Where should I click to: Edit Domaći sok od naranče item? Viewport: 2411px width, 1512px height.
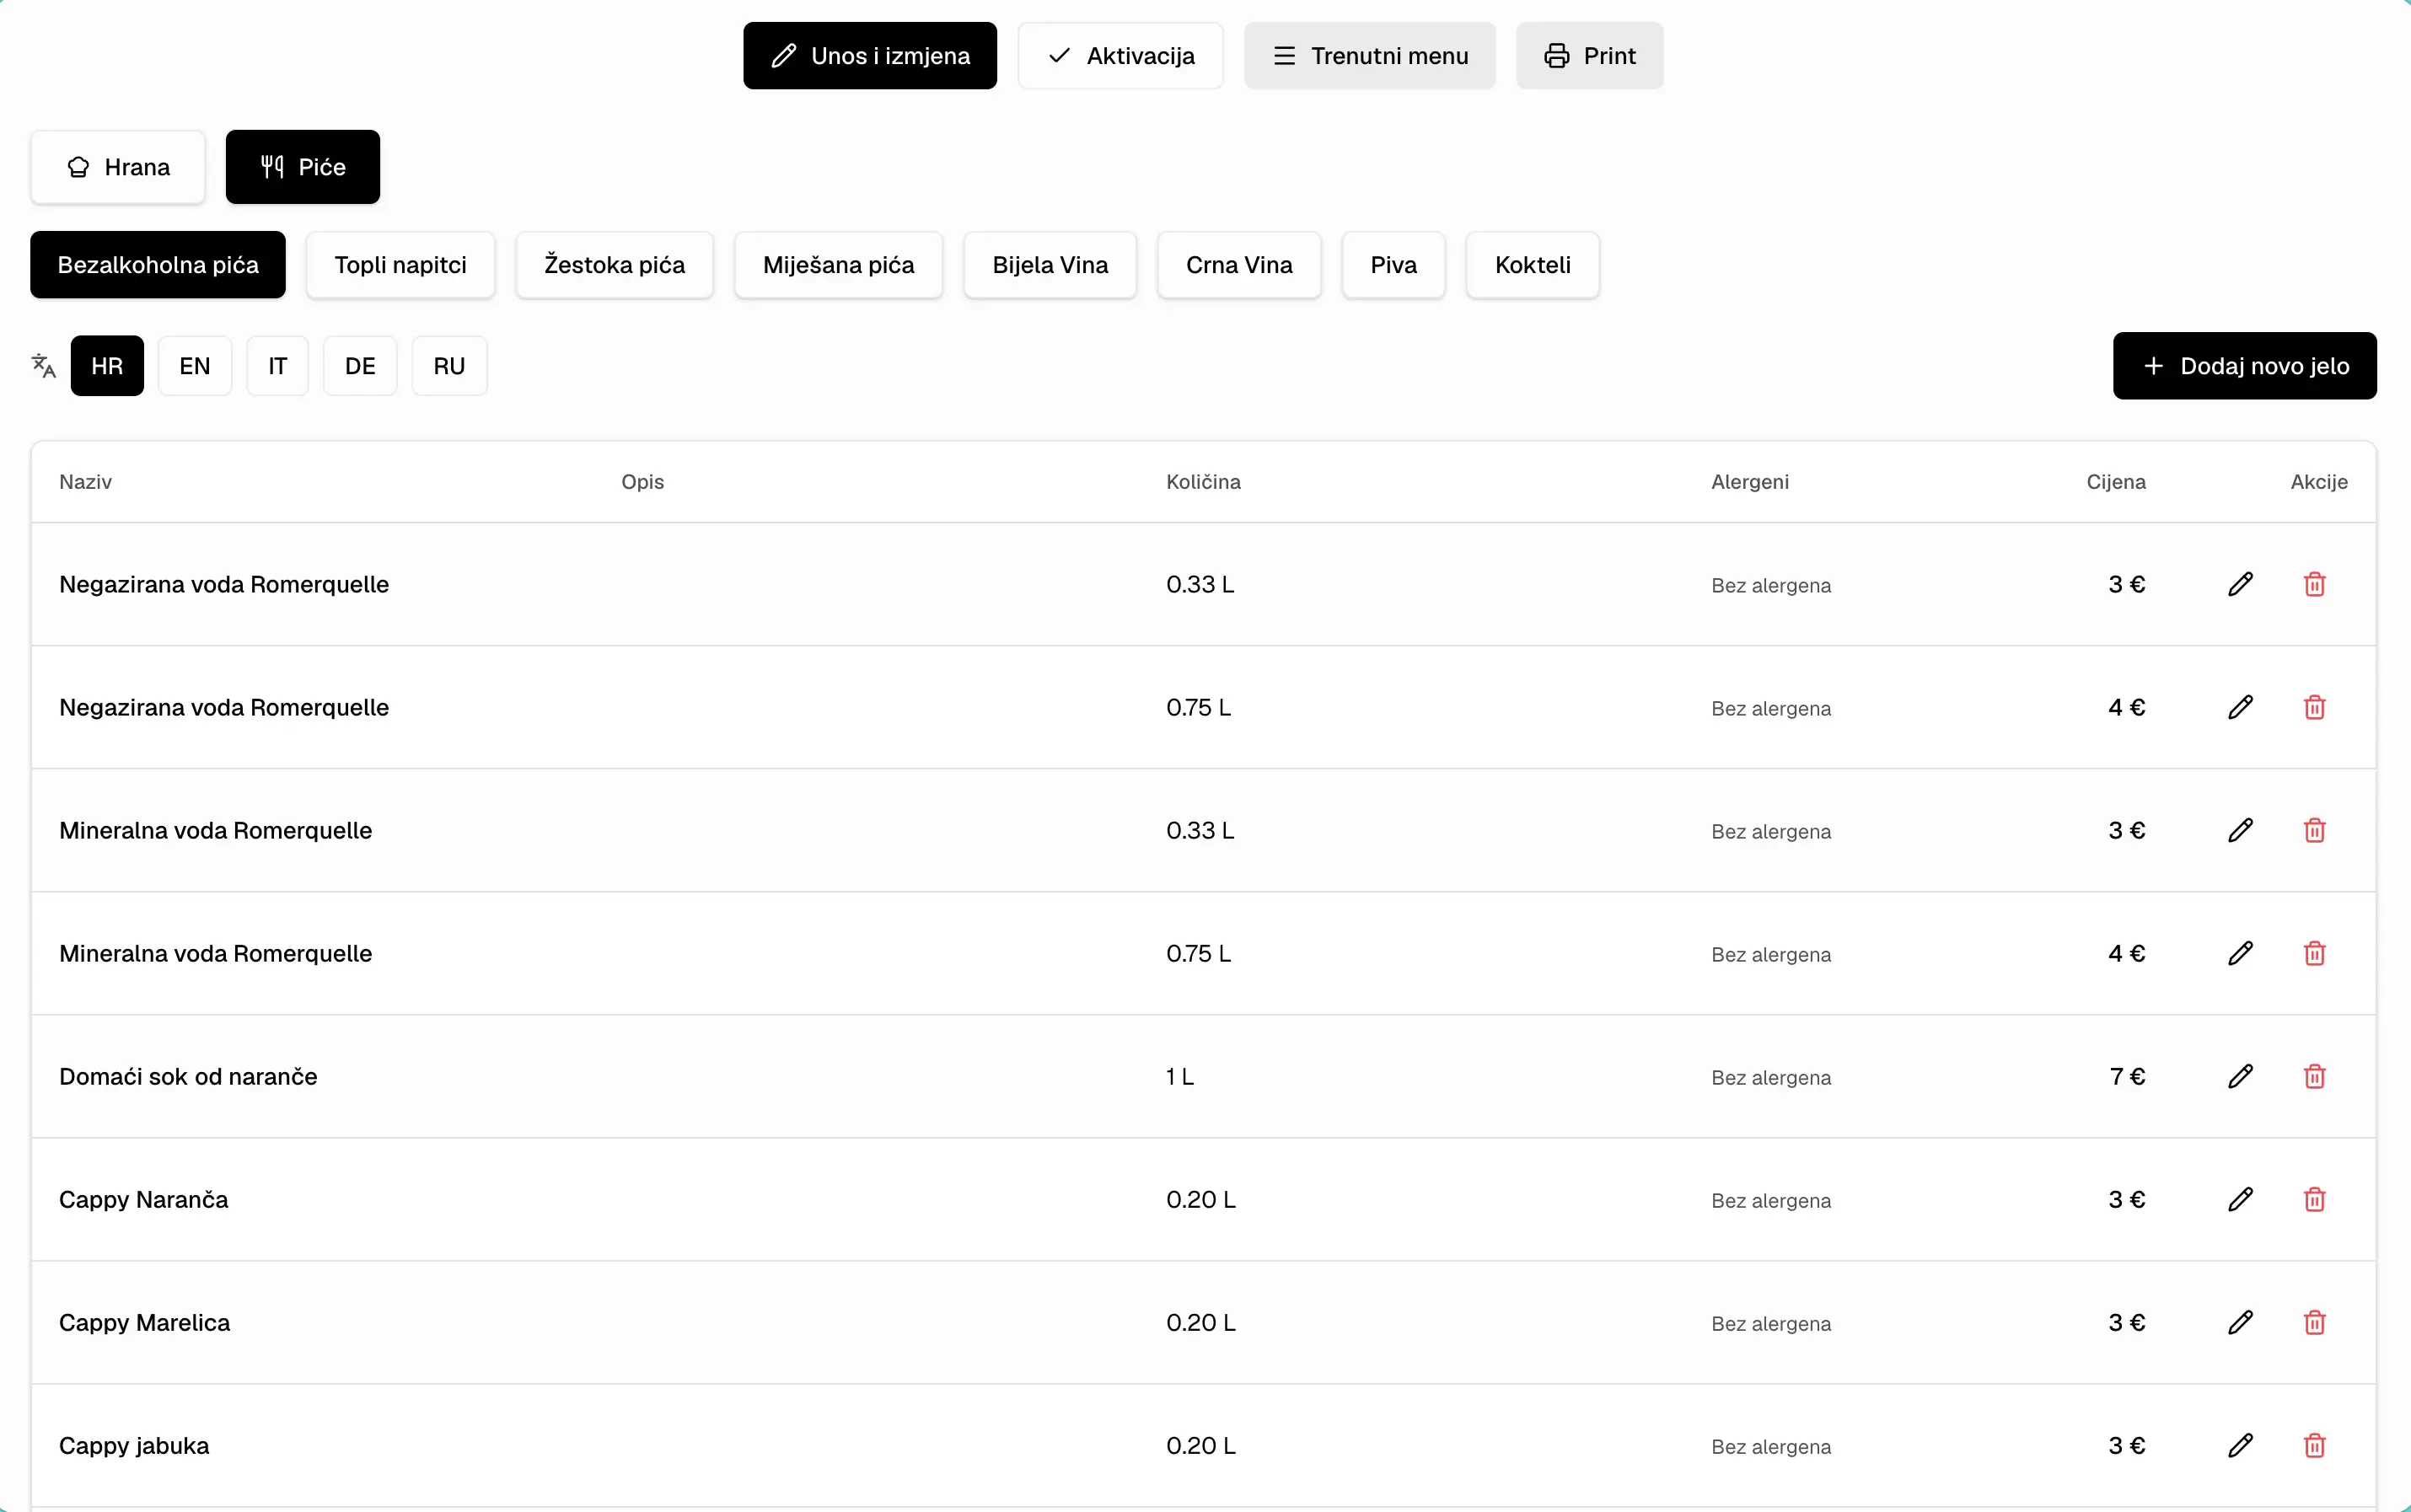[x=2240, y=1076]
